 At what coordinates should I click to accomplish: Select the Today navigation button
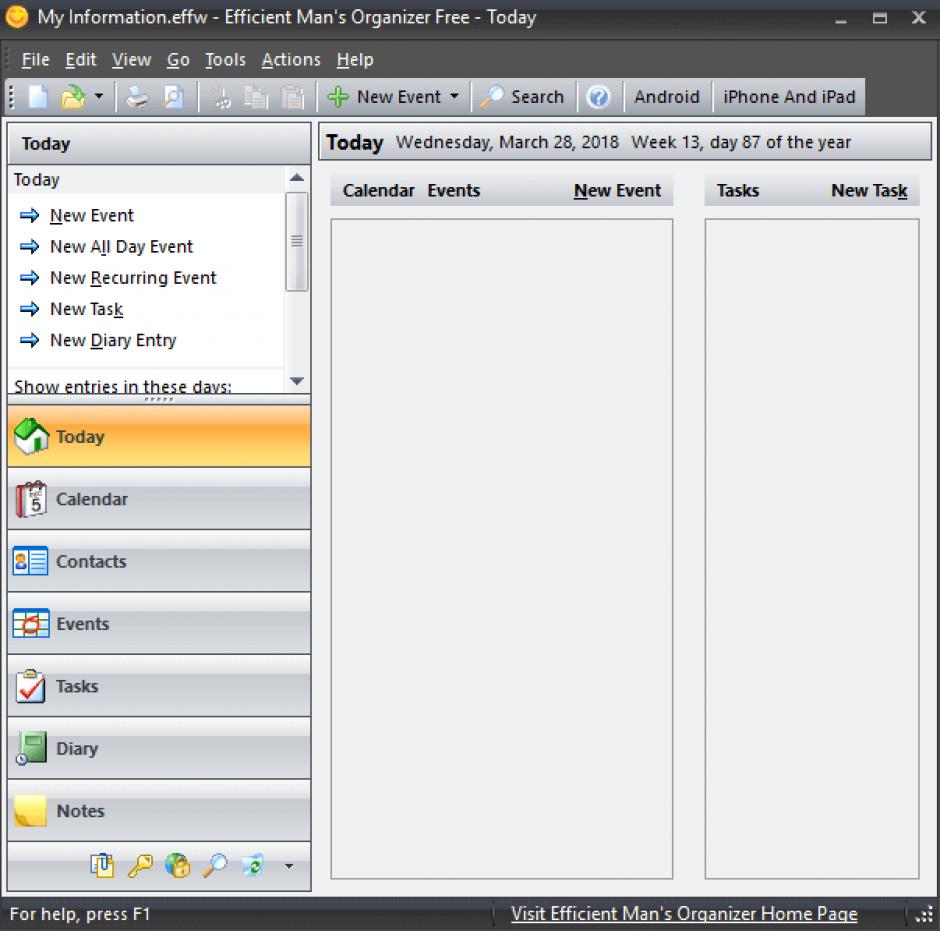pos(159,436)
